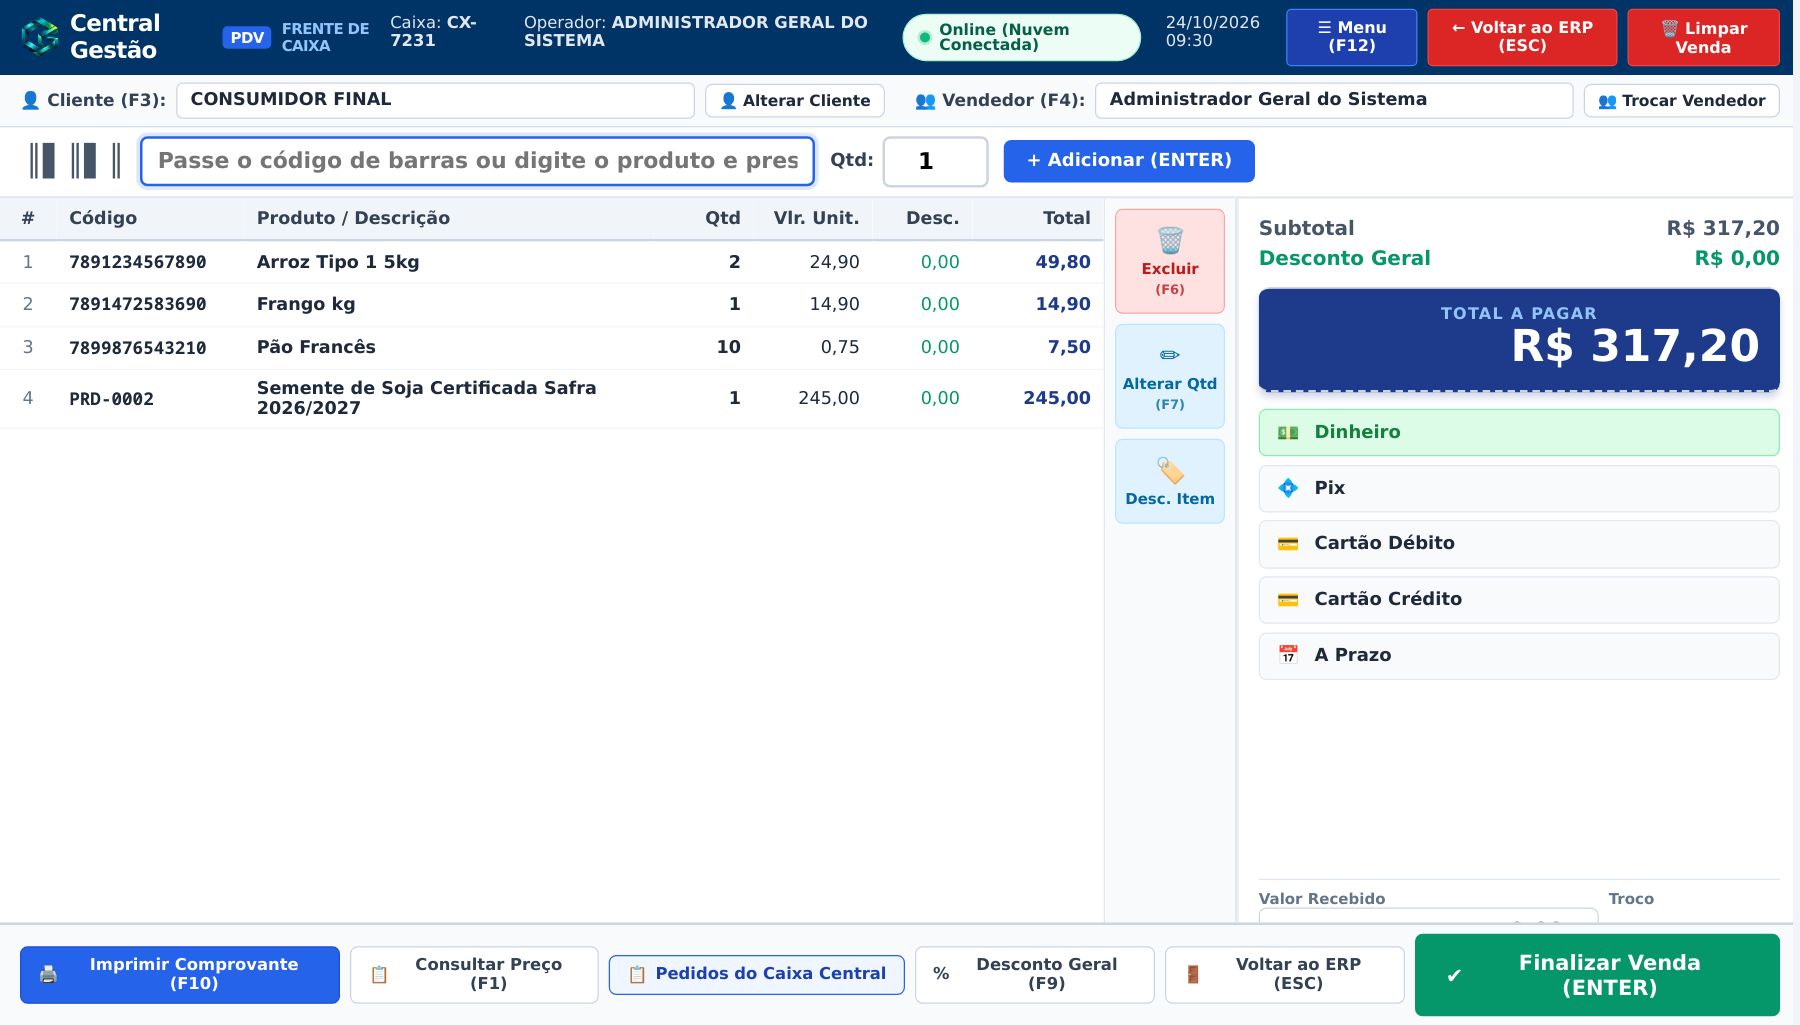Select A Prazo payment option
Screen dimensions: 1800x1025
point(1519,656)
